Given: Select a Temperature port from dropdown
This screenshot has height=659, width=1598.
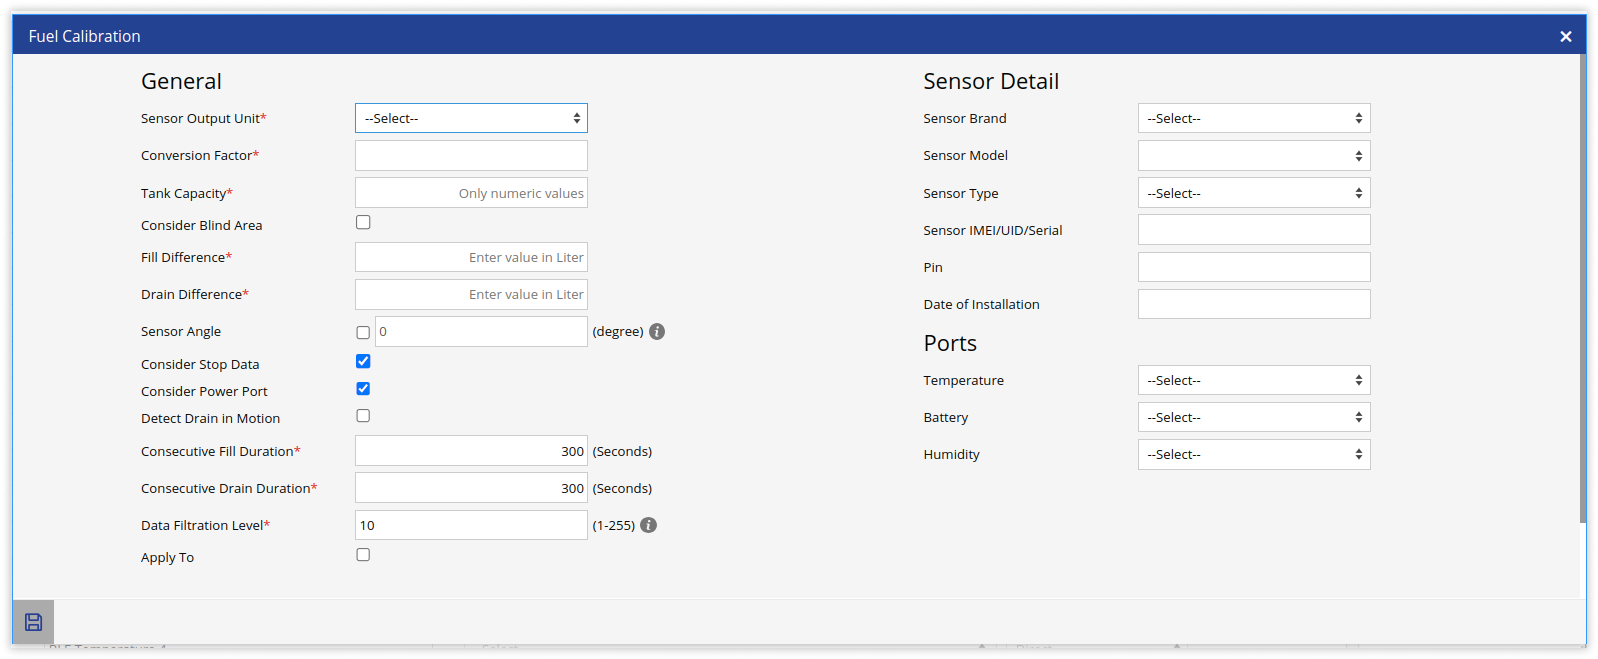Looking at the screenshot, I should [x=1253, y=380].
